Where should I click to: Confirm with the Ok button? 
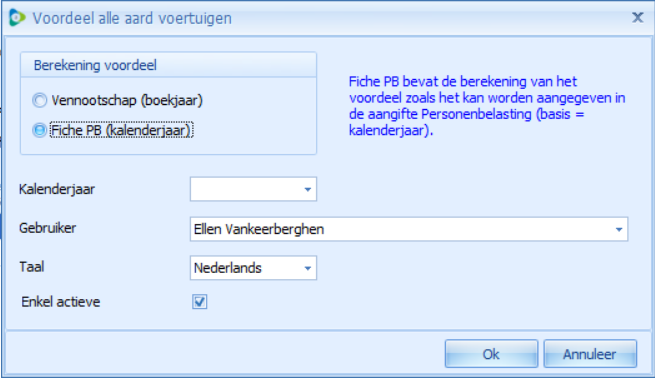[491, 354]
